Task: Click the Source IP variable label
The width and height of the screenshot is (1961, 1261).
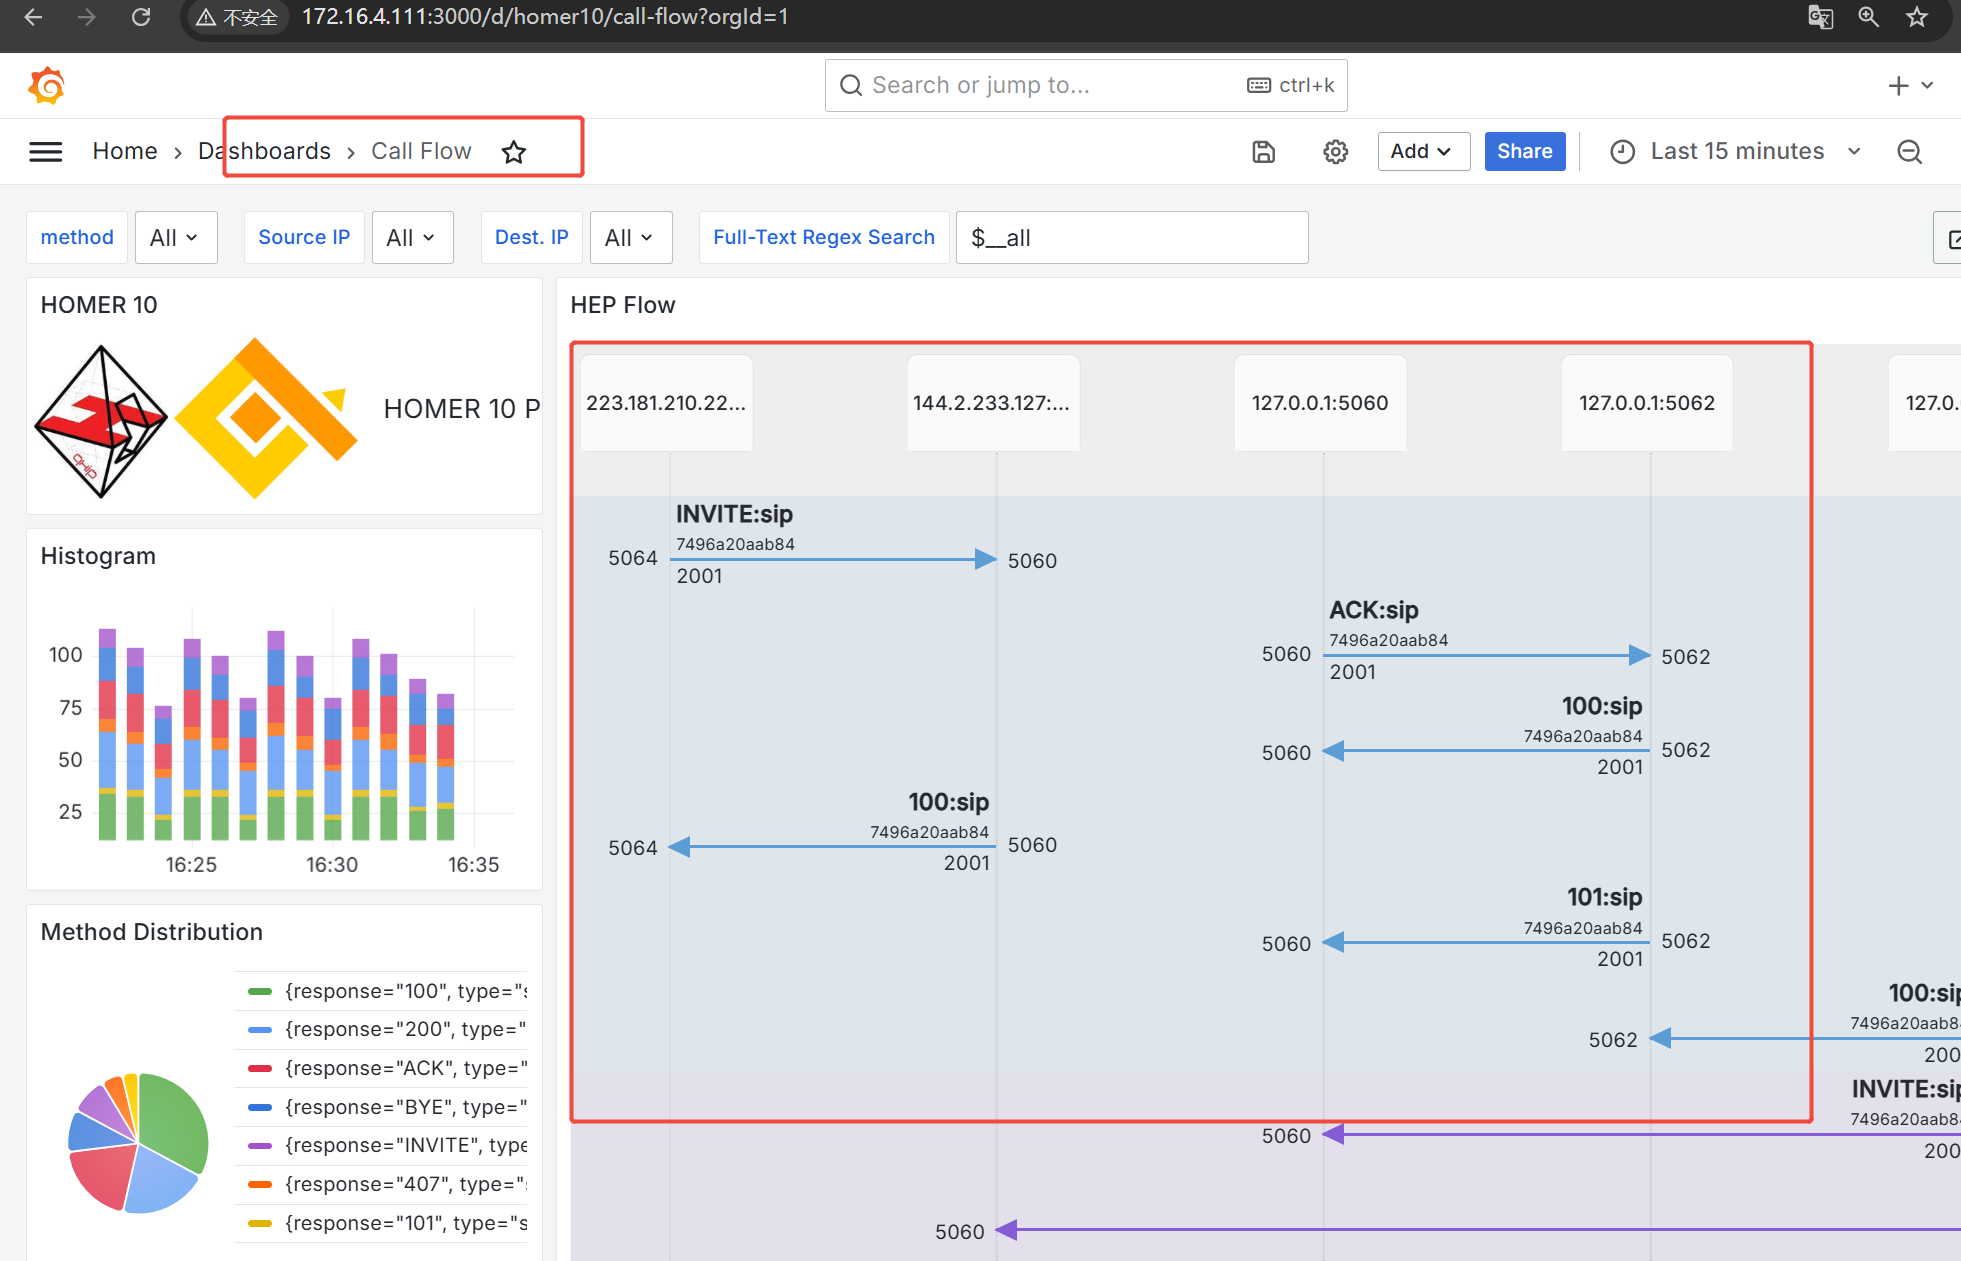Action: (304, 238)
